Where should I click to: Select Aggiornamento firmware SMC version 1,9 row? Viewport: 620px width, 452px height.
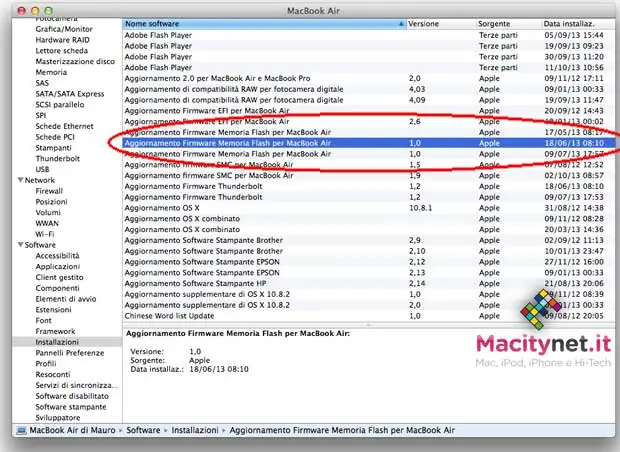[369, 176]
